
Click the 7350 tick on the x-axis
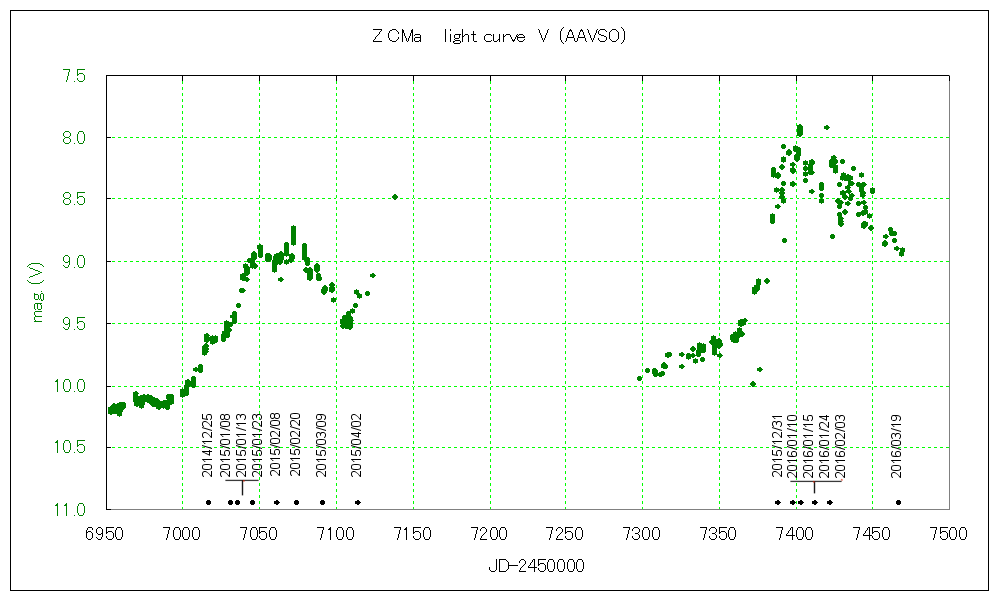(x=719, y=534)
